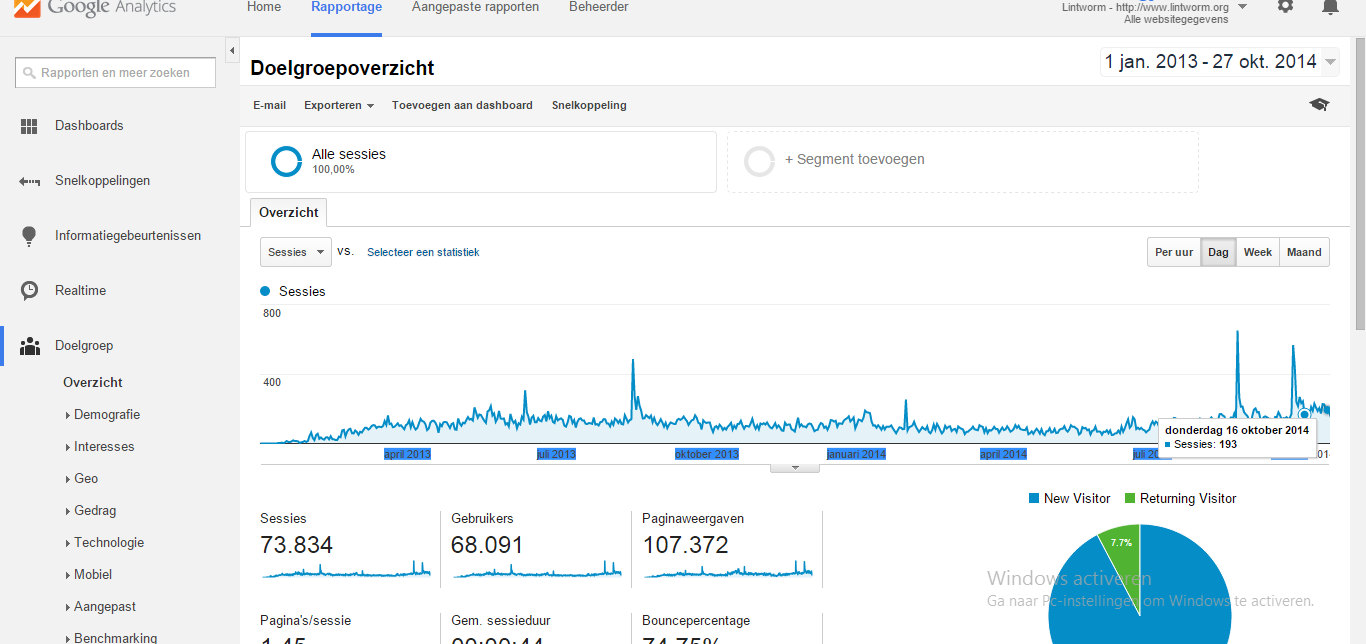
Task: Open the date range picker
Action: coord(1219,62)
